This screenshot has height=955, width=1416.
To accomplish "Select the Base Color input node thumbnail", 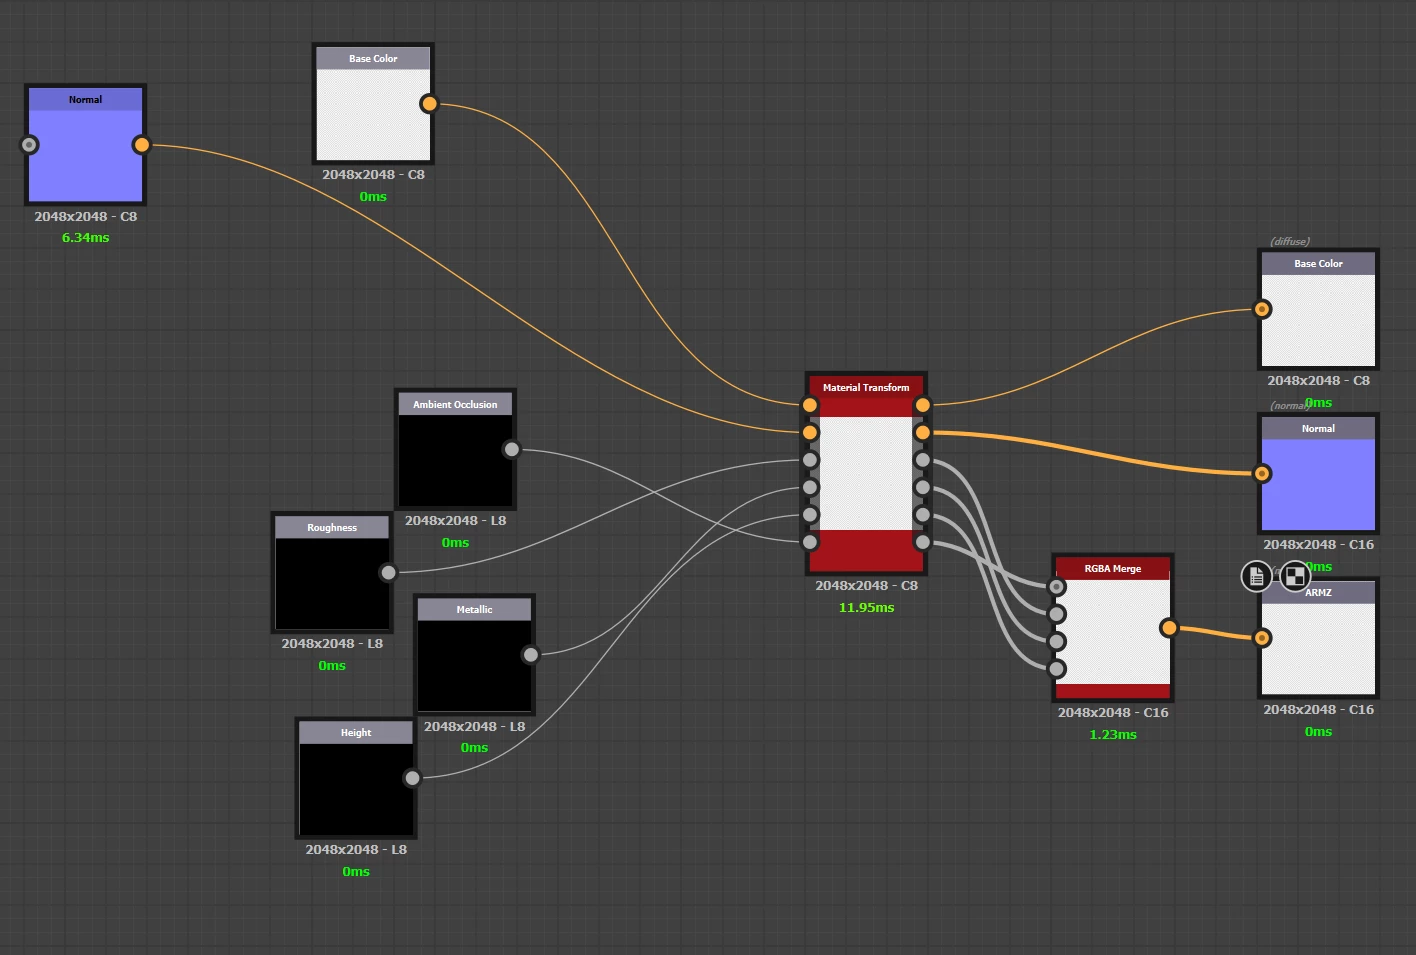I will [373, 114].
